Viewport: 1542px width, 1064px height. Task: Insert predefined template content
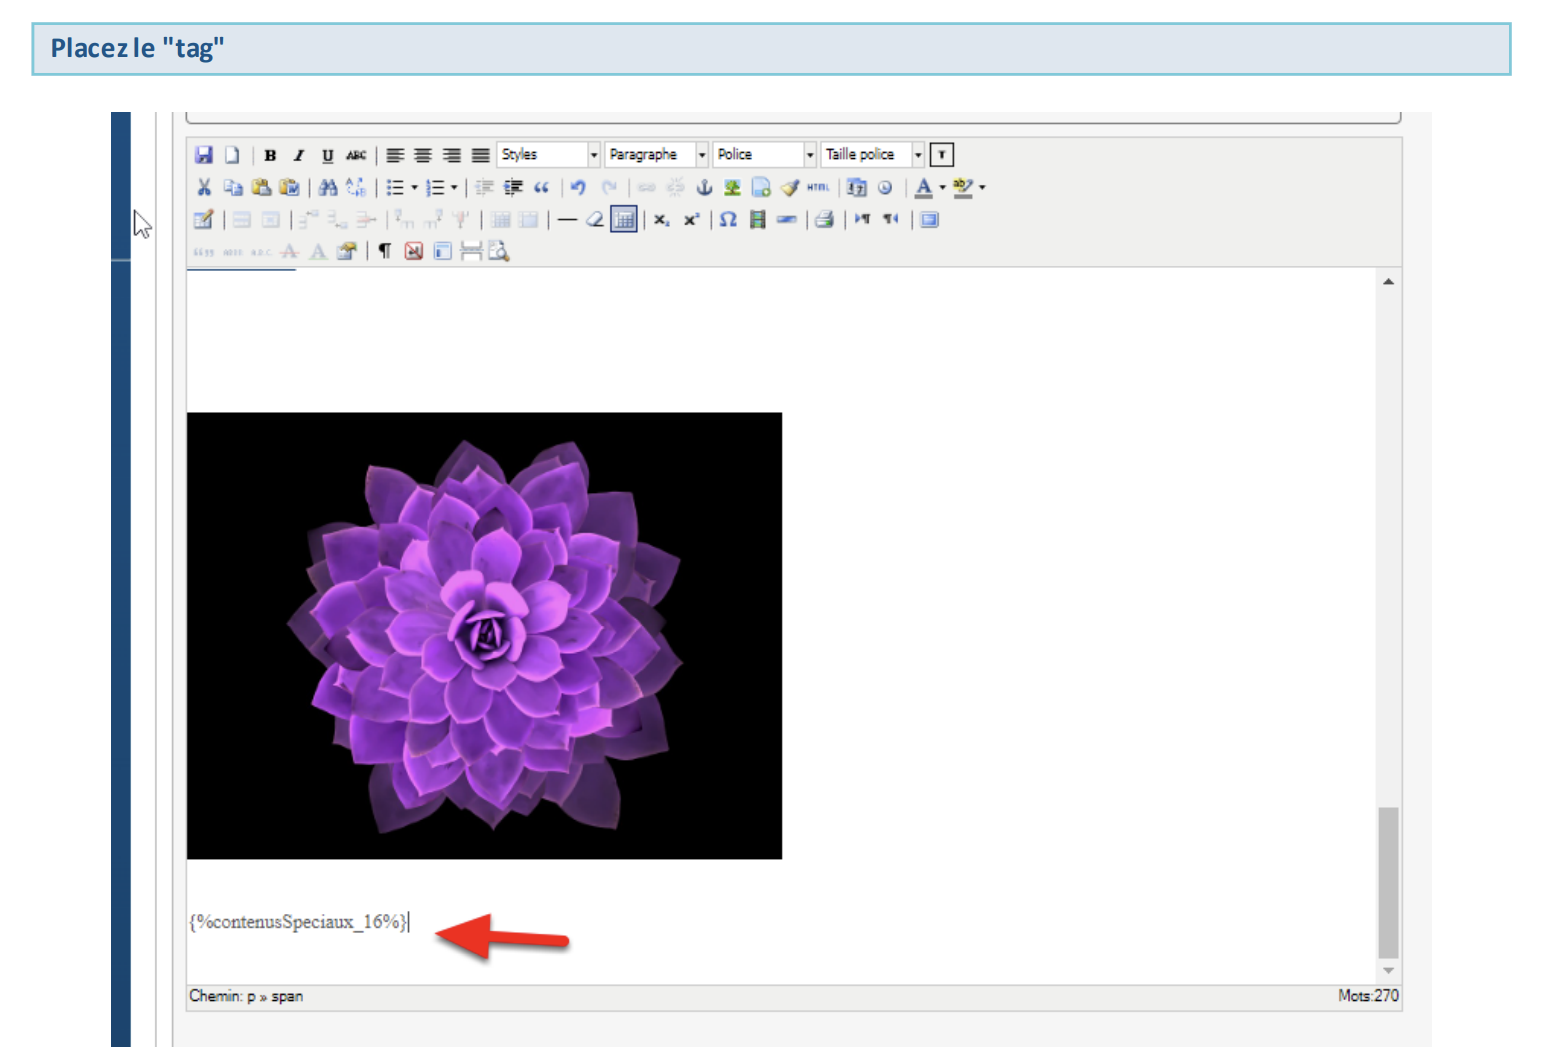[443, 251]
